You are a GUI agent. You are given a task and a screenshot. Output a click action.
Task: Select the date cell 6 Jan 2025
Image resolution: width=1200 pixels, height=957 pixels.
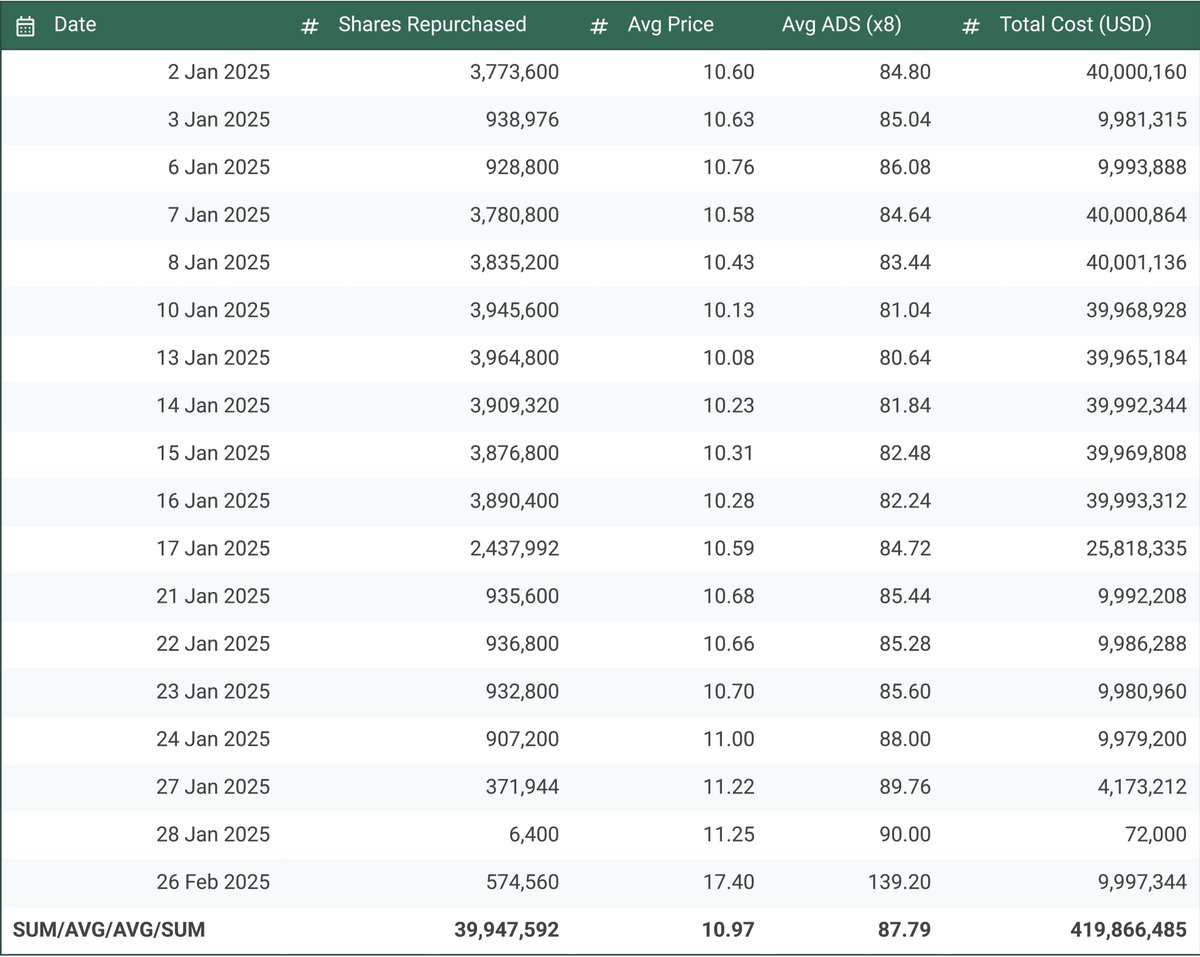219,167
